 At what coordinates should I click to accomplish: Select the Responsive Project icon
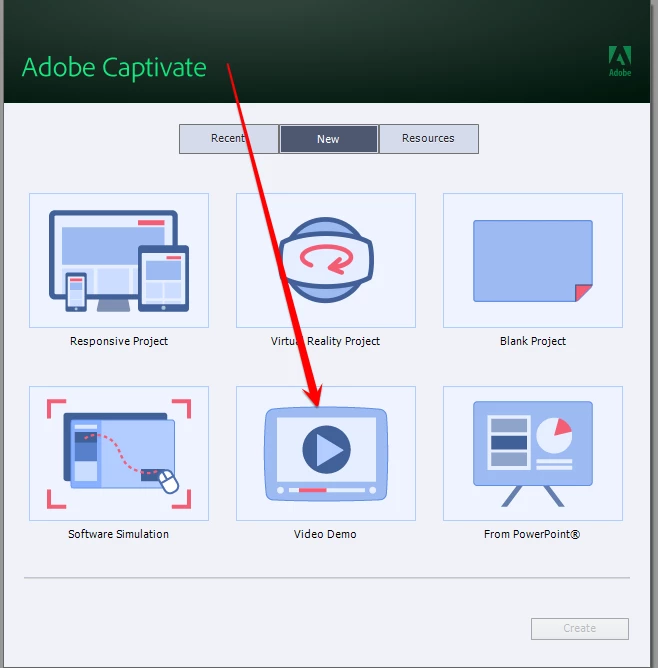pyautogui.click(x=119, y=260)
